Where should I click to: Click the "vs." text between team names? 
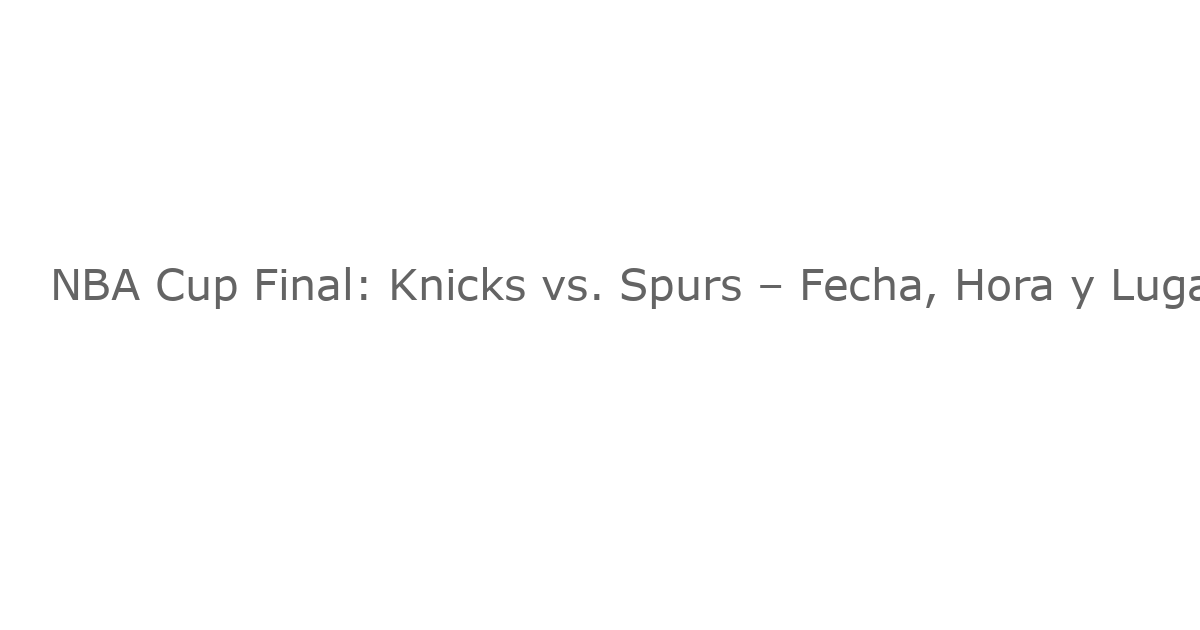(x=572, y=287)
